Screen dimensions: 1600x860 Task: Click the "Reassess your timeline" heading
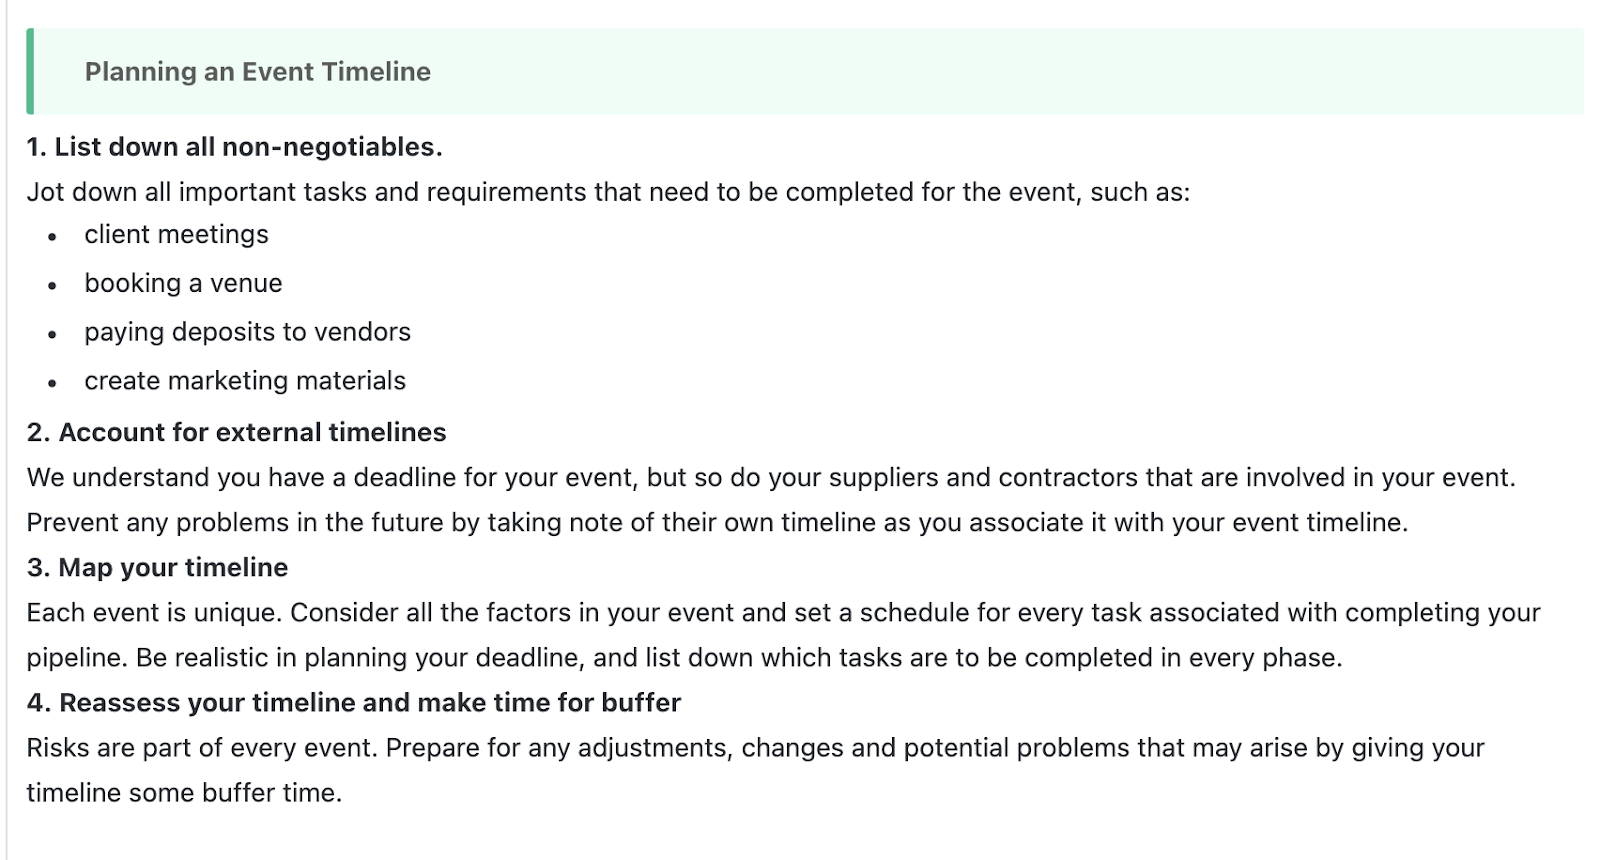(353, 703)
